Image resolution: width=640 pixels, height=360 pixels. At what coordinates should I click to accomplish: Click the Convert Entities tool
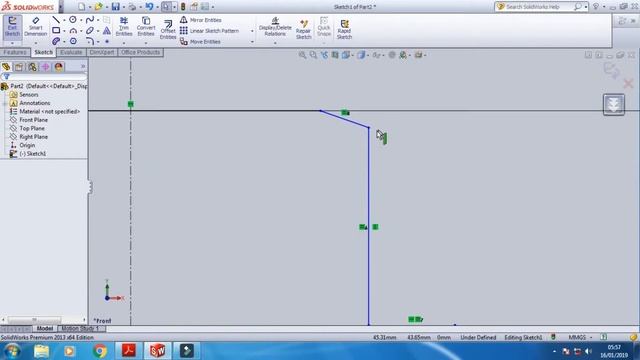(x=146, y=26)
